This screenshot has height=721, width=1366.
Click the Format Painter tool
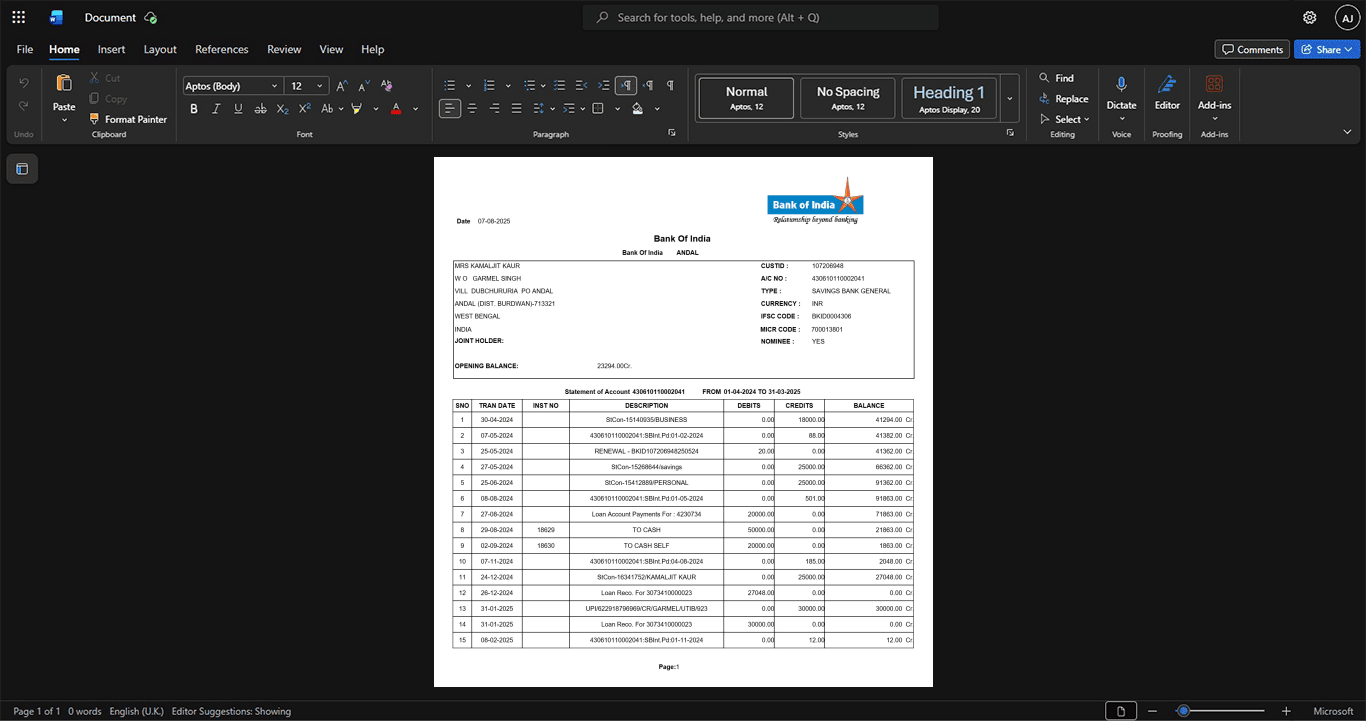[128, 119]
